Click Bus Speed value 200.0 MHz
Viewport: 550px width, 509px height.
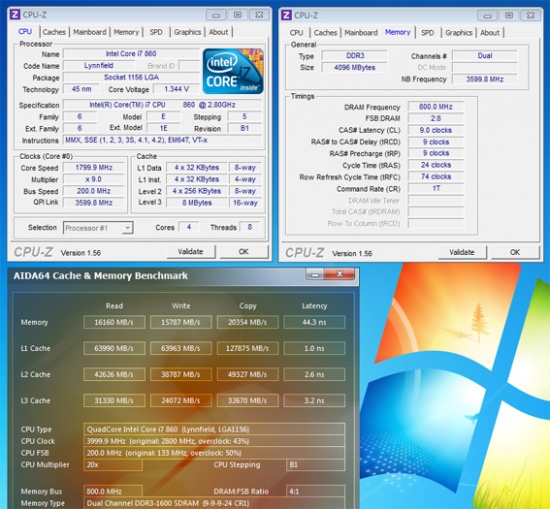click(94, 191)
